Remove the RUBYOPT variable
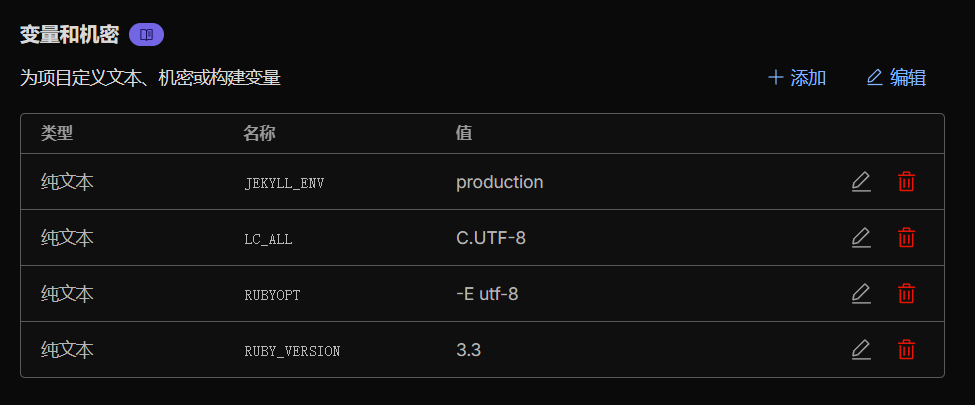The height and width of the screenshot is (405, 975). pyautogui.click(x=906, y=294)
